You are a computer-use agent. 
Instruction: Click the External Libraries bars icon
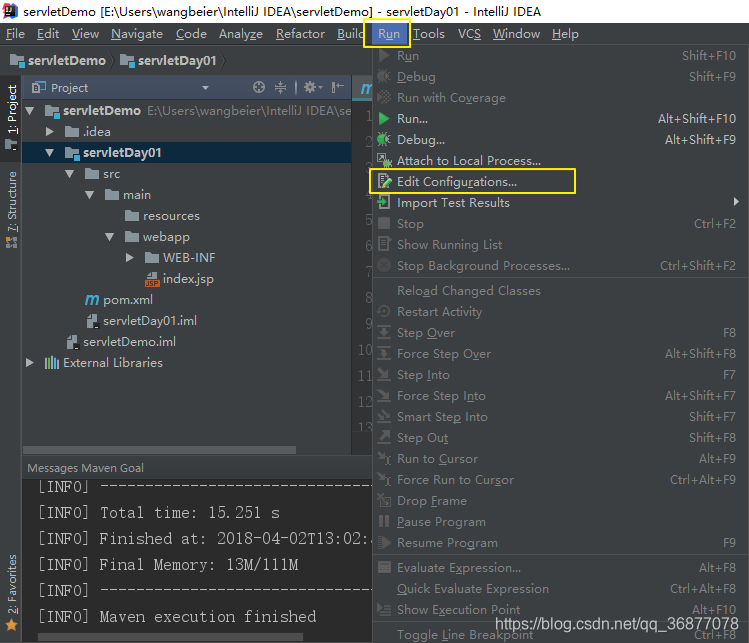[52, 363]
